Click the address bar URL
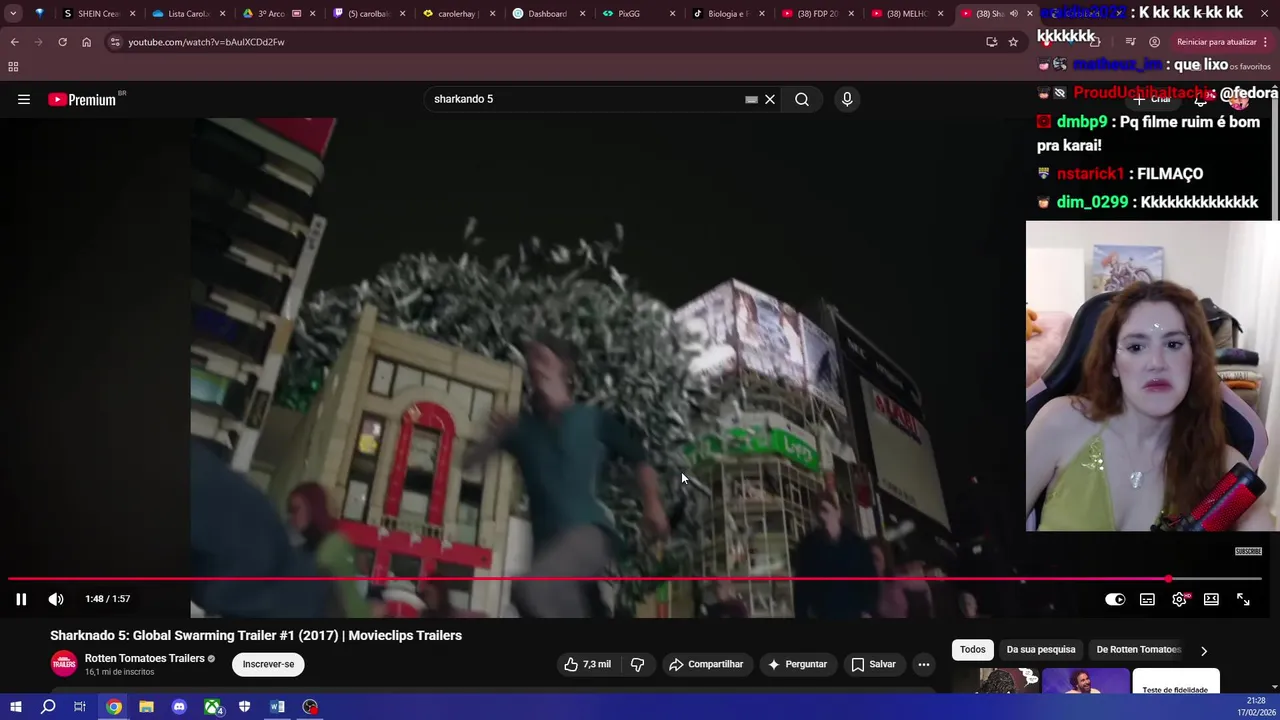 click(206, 42)
